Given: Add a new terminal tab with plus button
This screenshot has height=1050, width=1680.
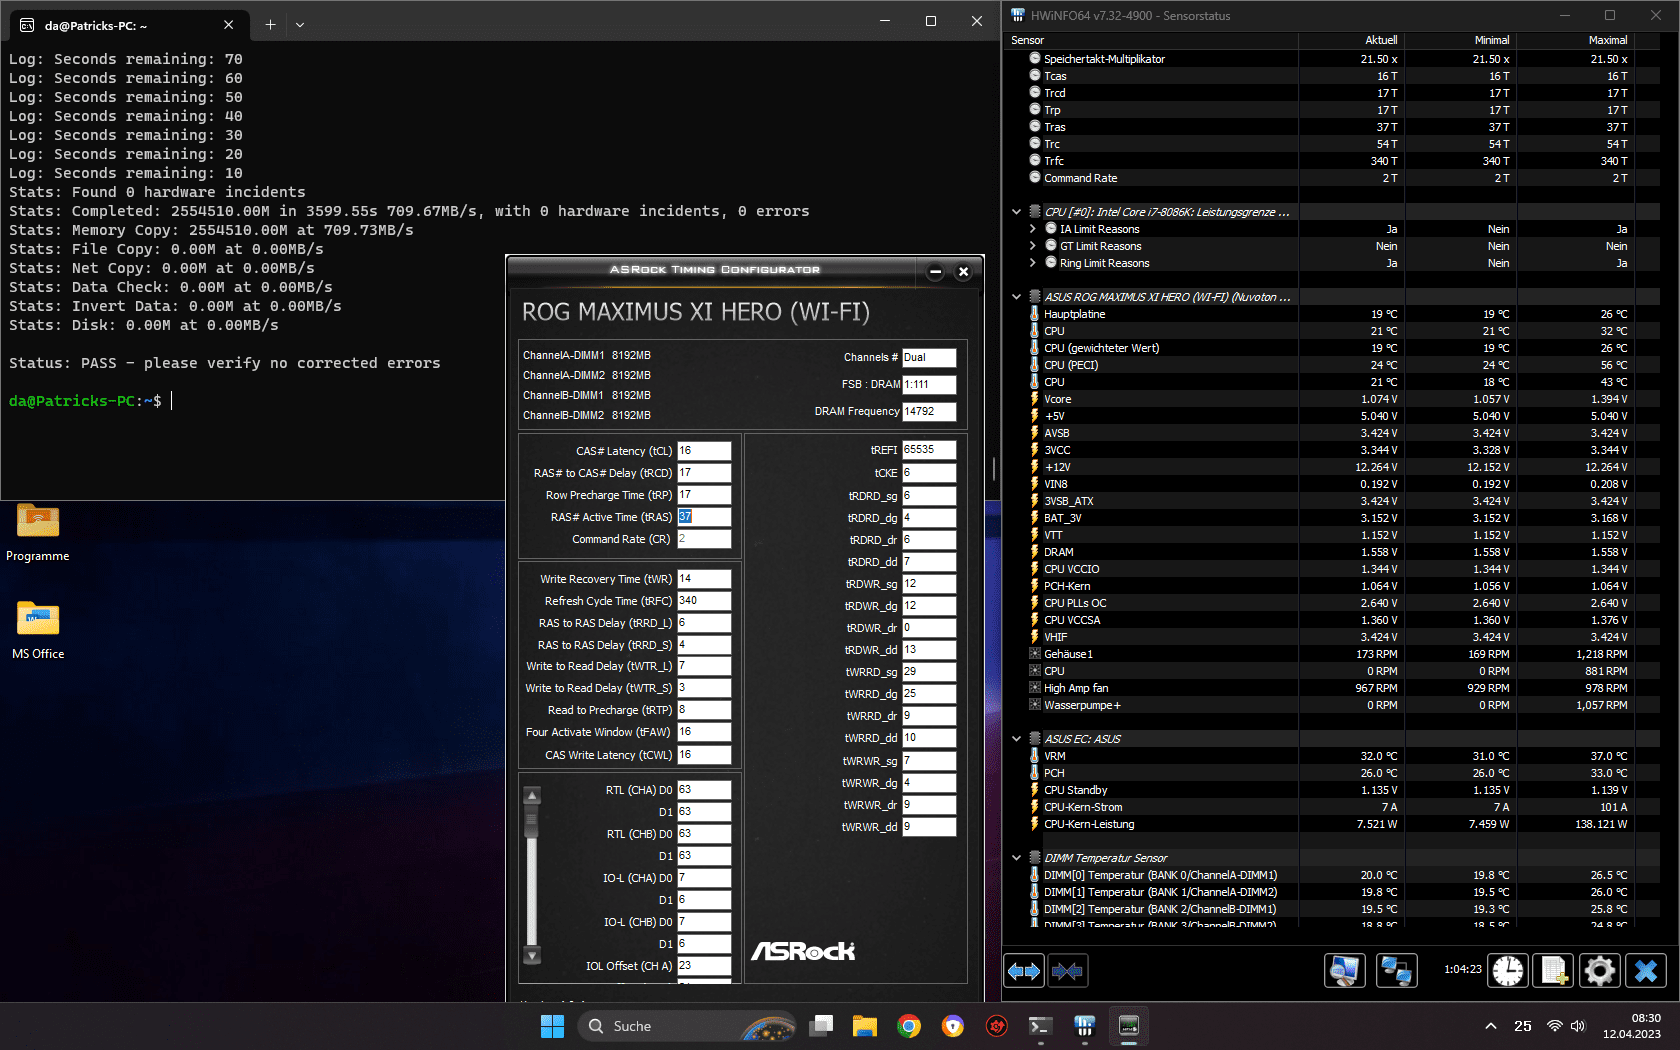Looking at the screenshot, I should [270, 24].
